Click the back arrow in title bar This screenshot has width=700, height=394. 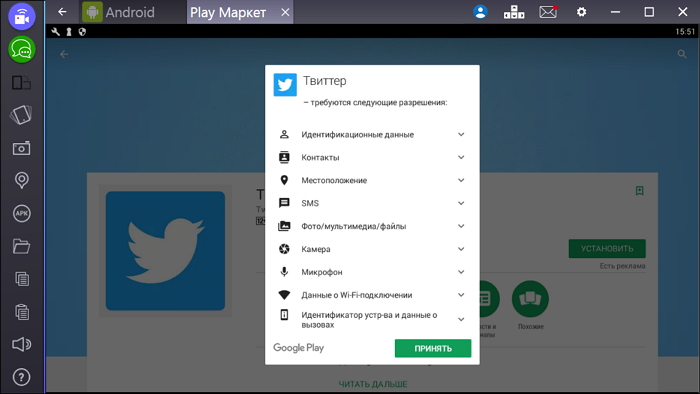pyautogui.click(x=62, y=12)
